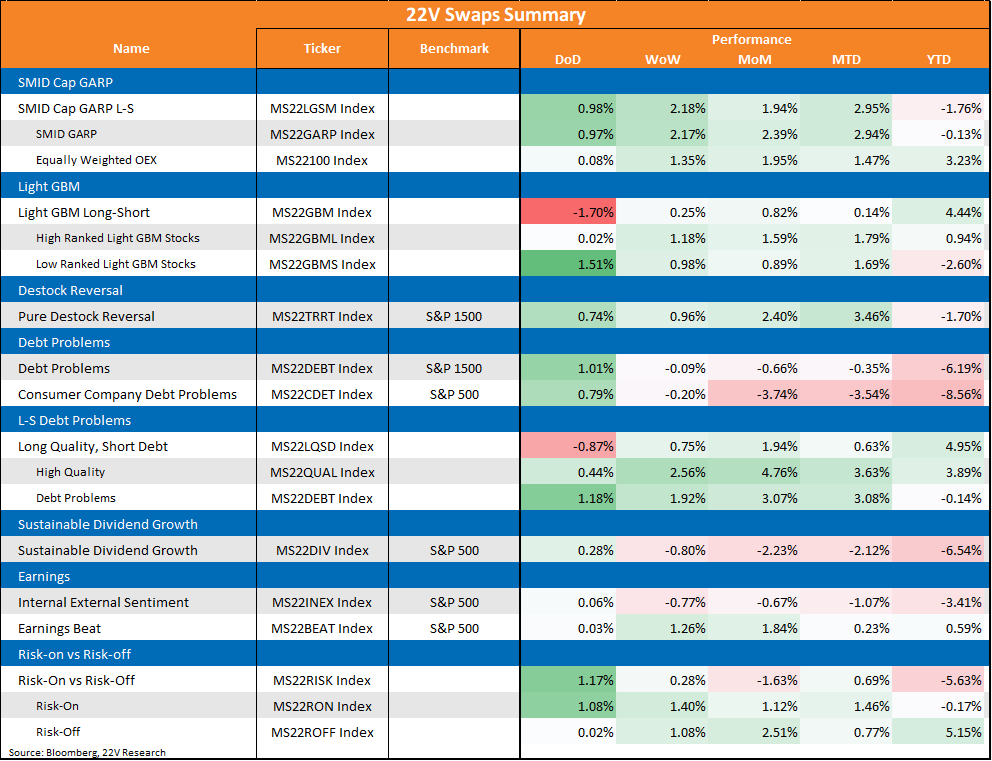Select the "MS22QUAL Index" ticker cell
The height and width of the screenshot is (761, 992).
pyautogui.click(x=323, y=473)
